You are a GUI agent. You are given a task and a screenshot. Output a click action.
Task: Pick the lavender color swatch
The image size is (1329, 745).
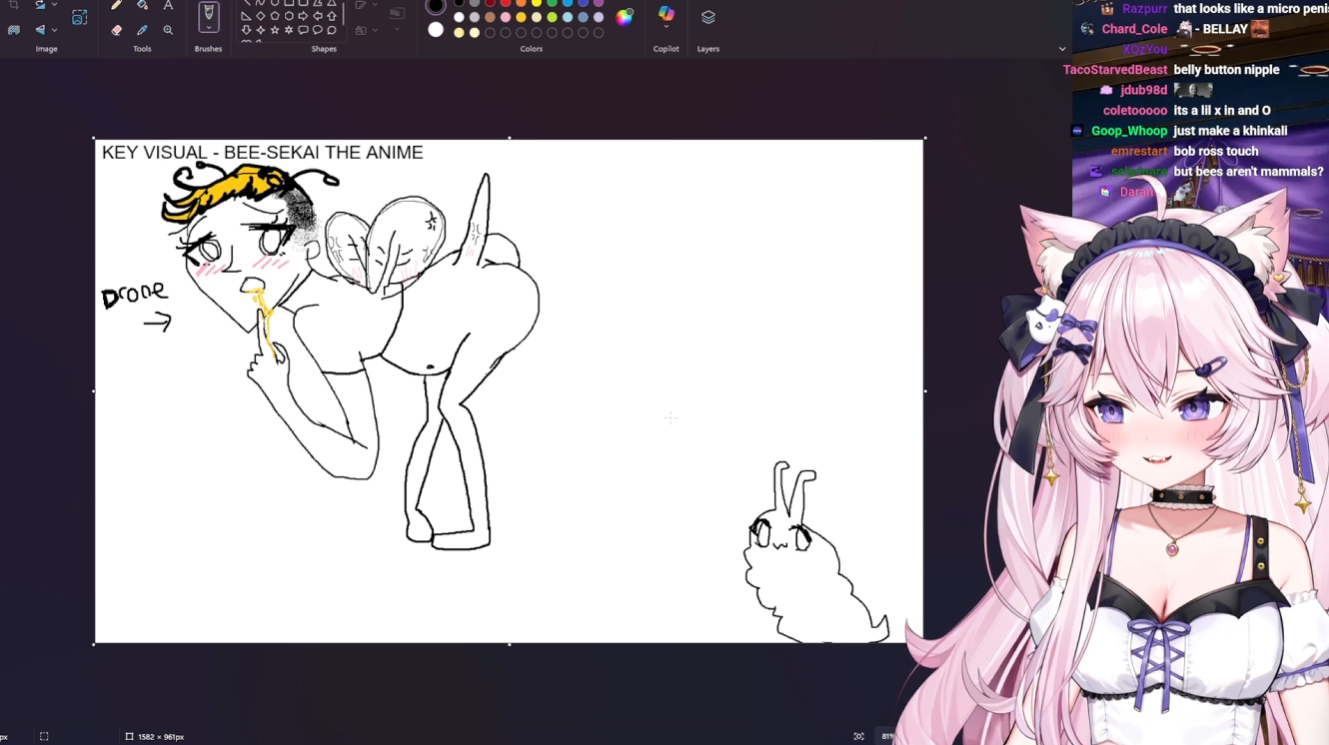[598, 17]
